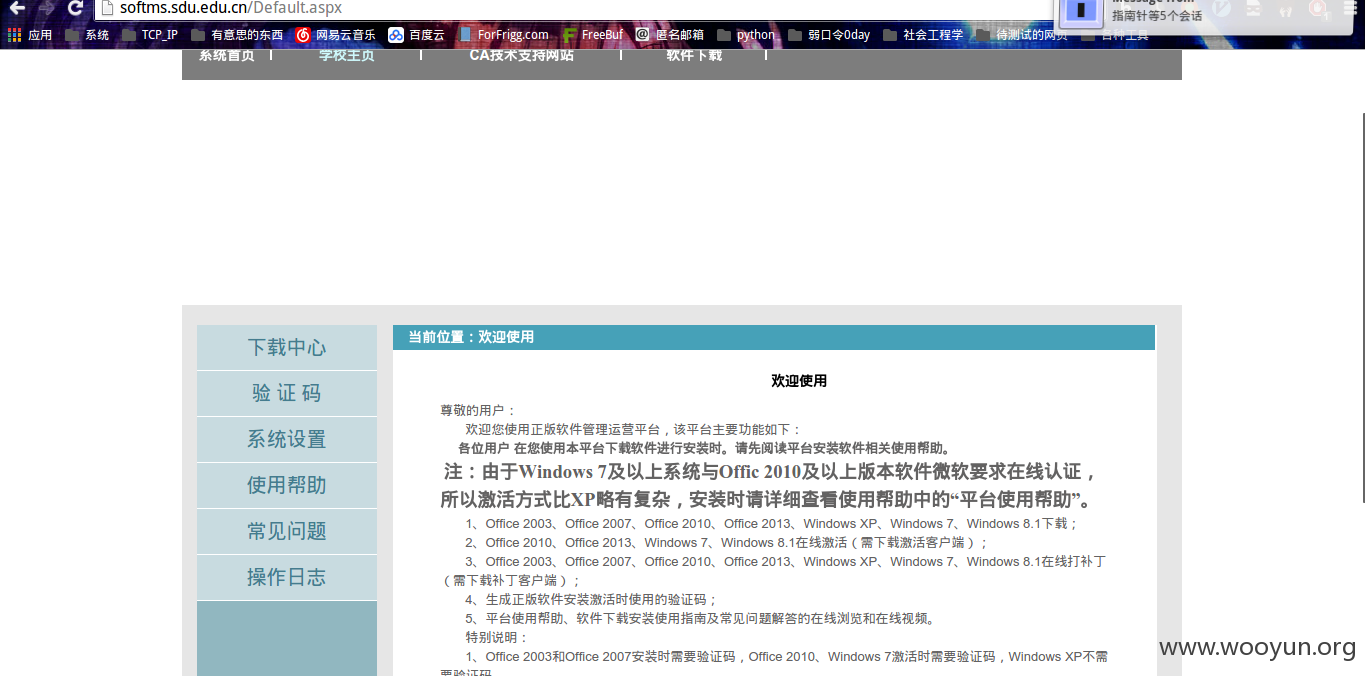Open the 常见问题 sidebar section

click(287, 531)
